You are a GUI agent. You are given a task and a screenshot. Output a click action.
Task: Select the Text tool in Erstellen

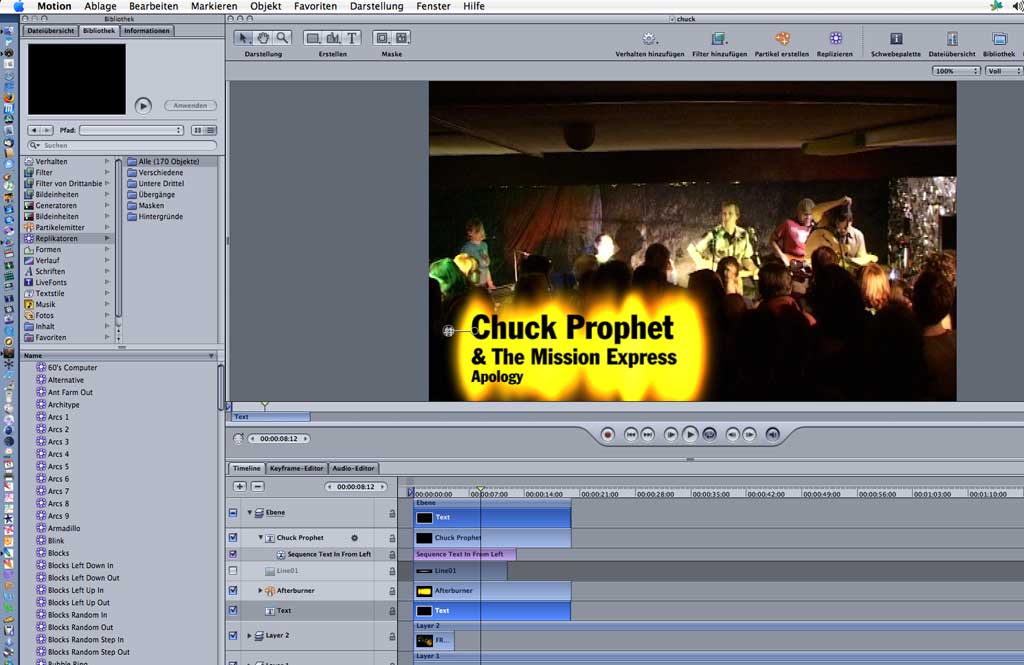tap(351, 38)
